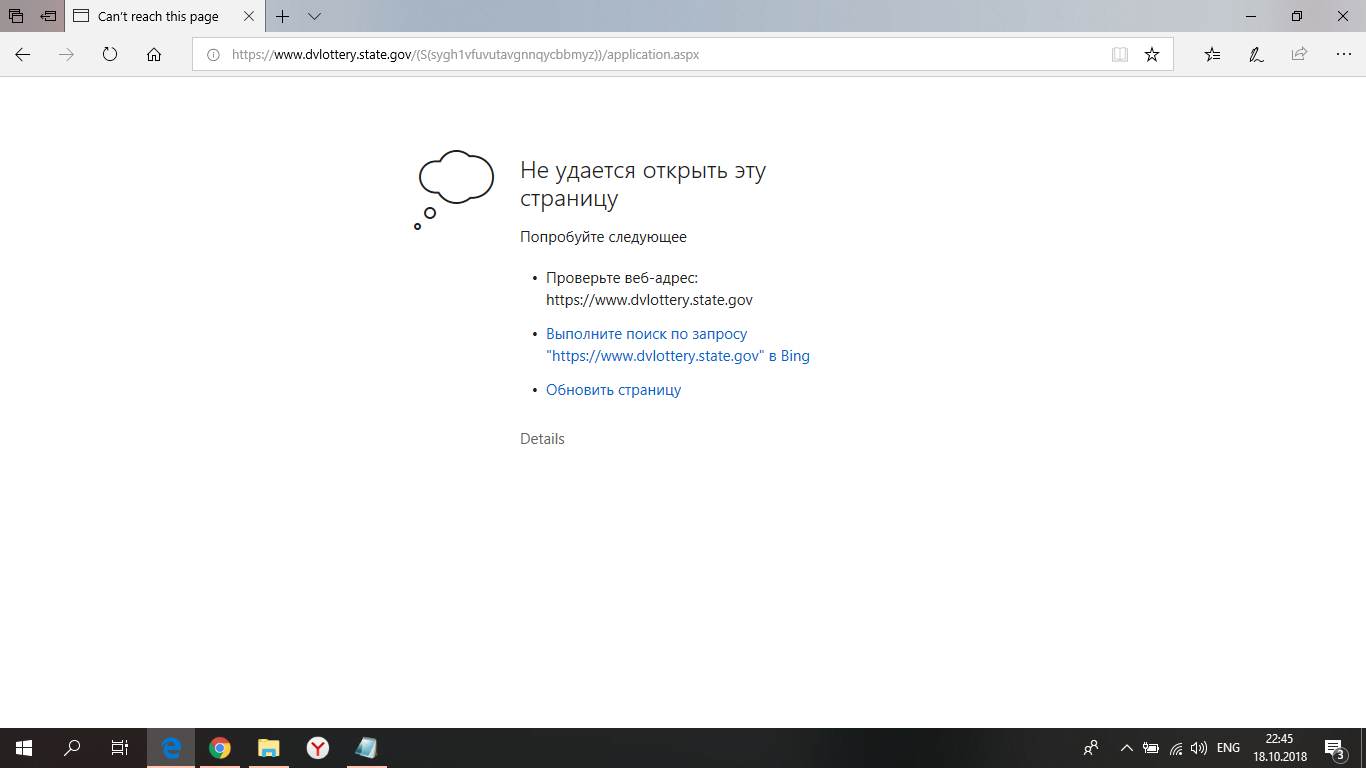Click the address bar URL field
1366x768 pixels.
[650, 55]
